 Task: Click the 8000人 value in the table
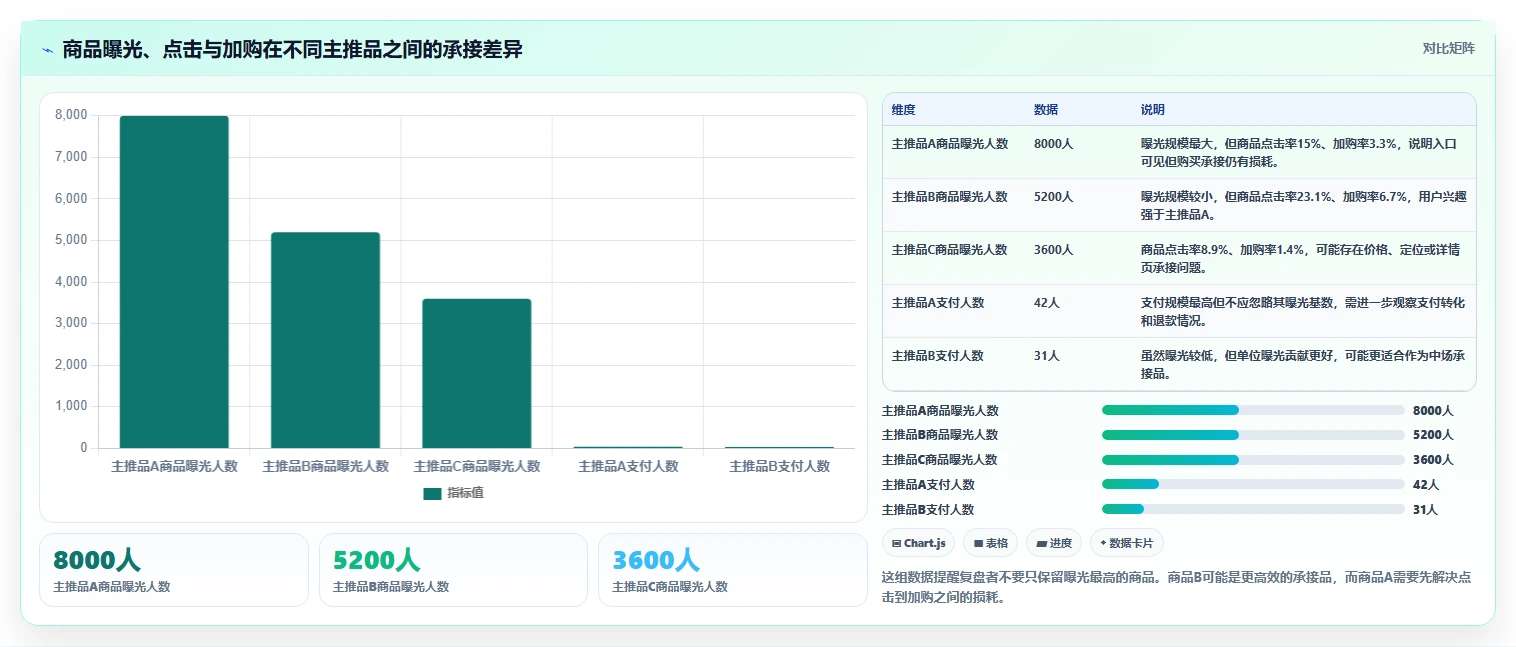coord(1053,144)
